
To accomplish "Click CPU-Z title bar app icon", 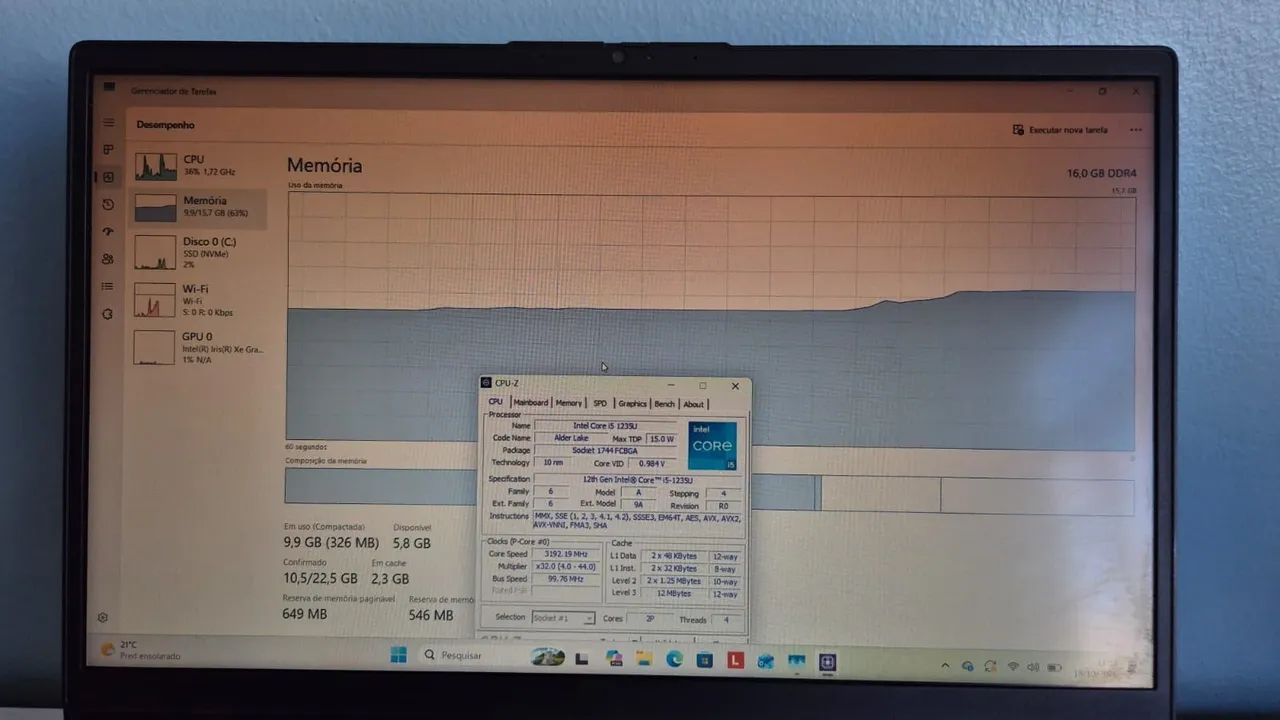I will click(x=486, y=382).
